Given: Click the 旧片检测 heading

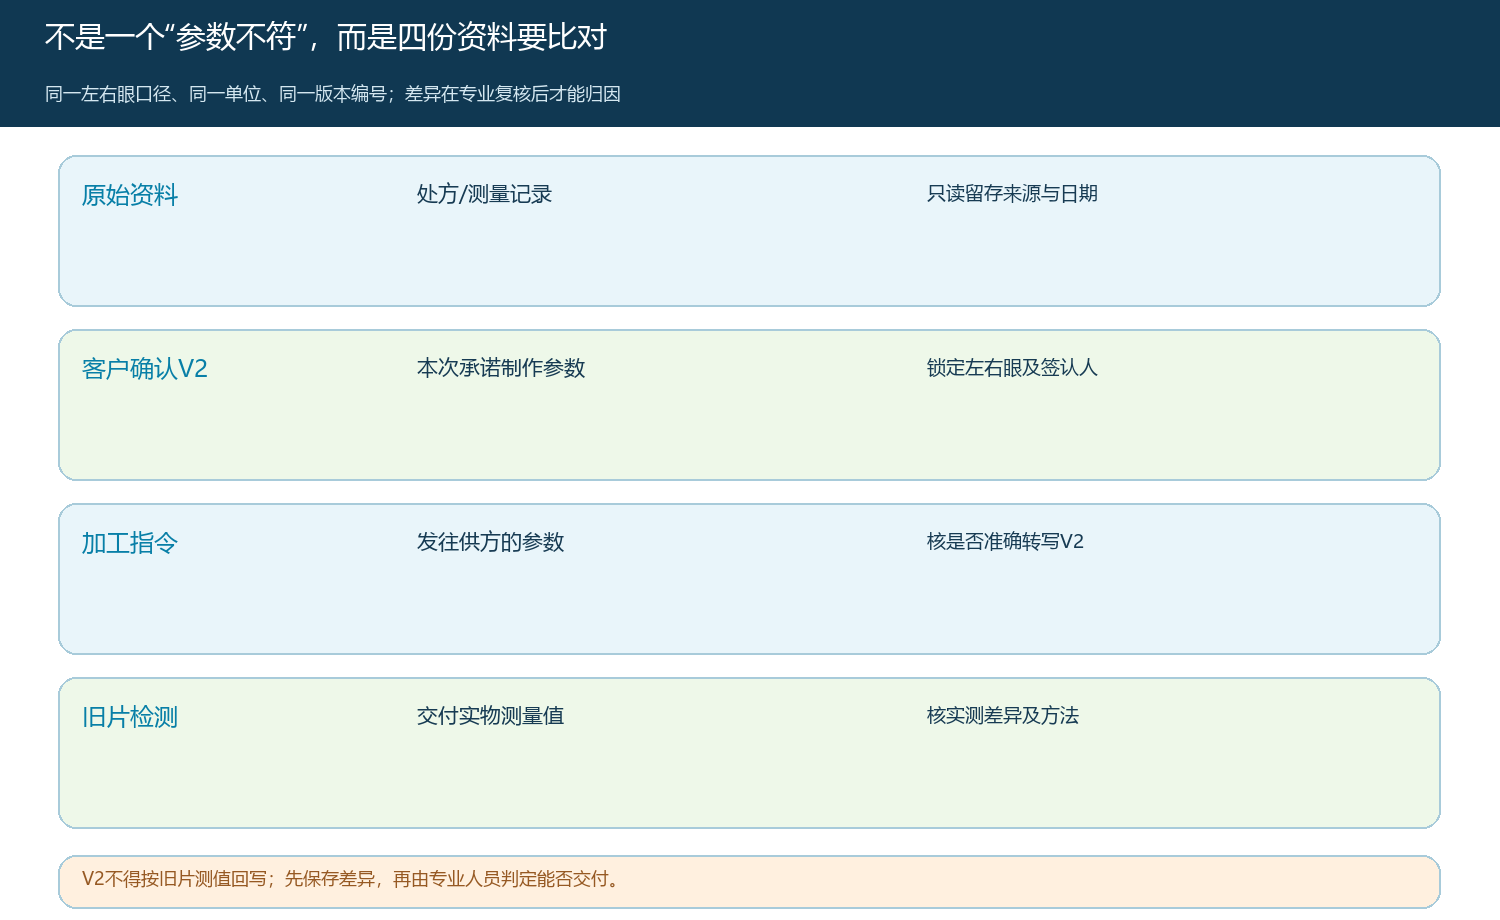Looking at the screenshot, I should tap(130, 717).
